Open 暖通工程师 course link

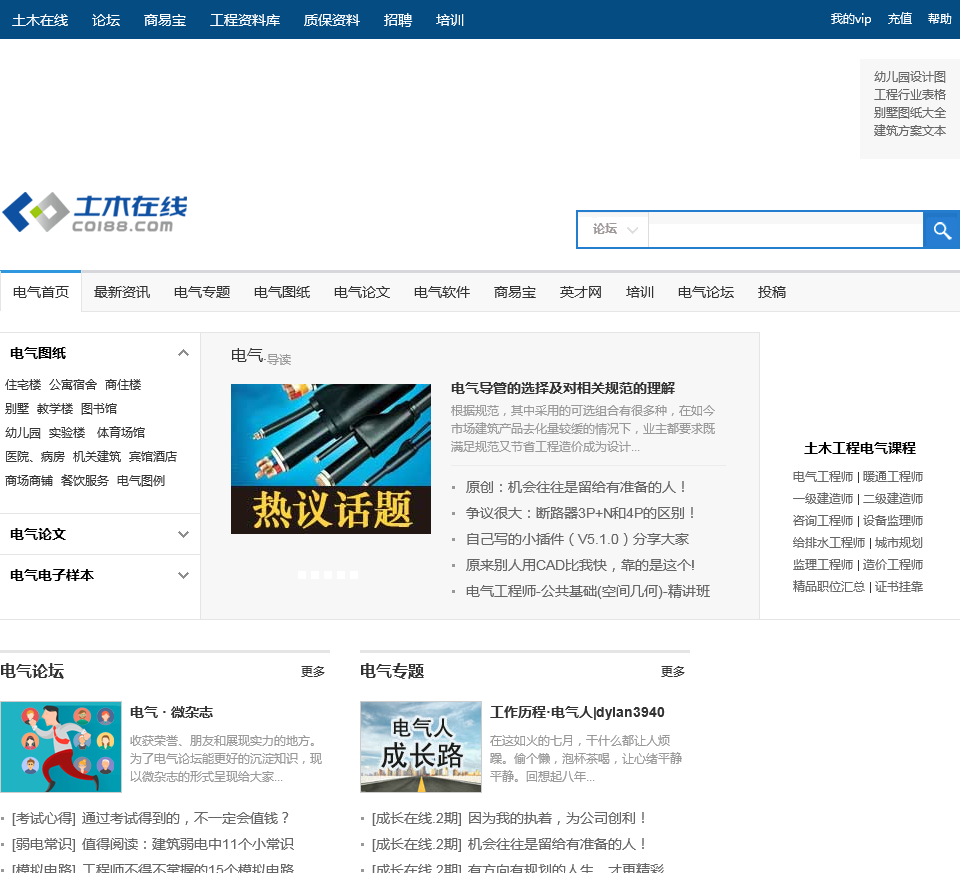click(x=893, y=476)
